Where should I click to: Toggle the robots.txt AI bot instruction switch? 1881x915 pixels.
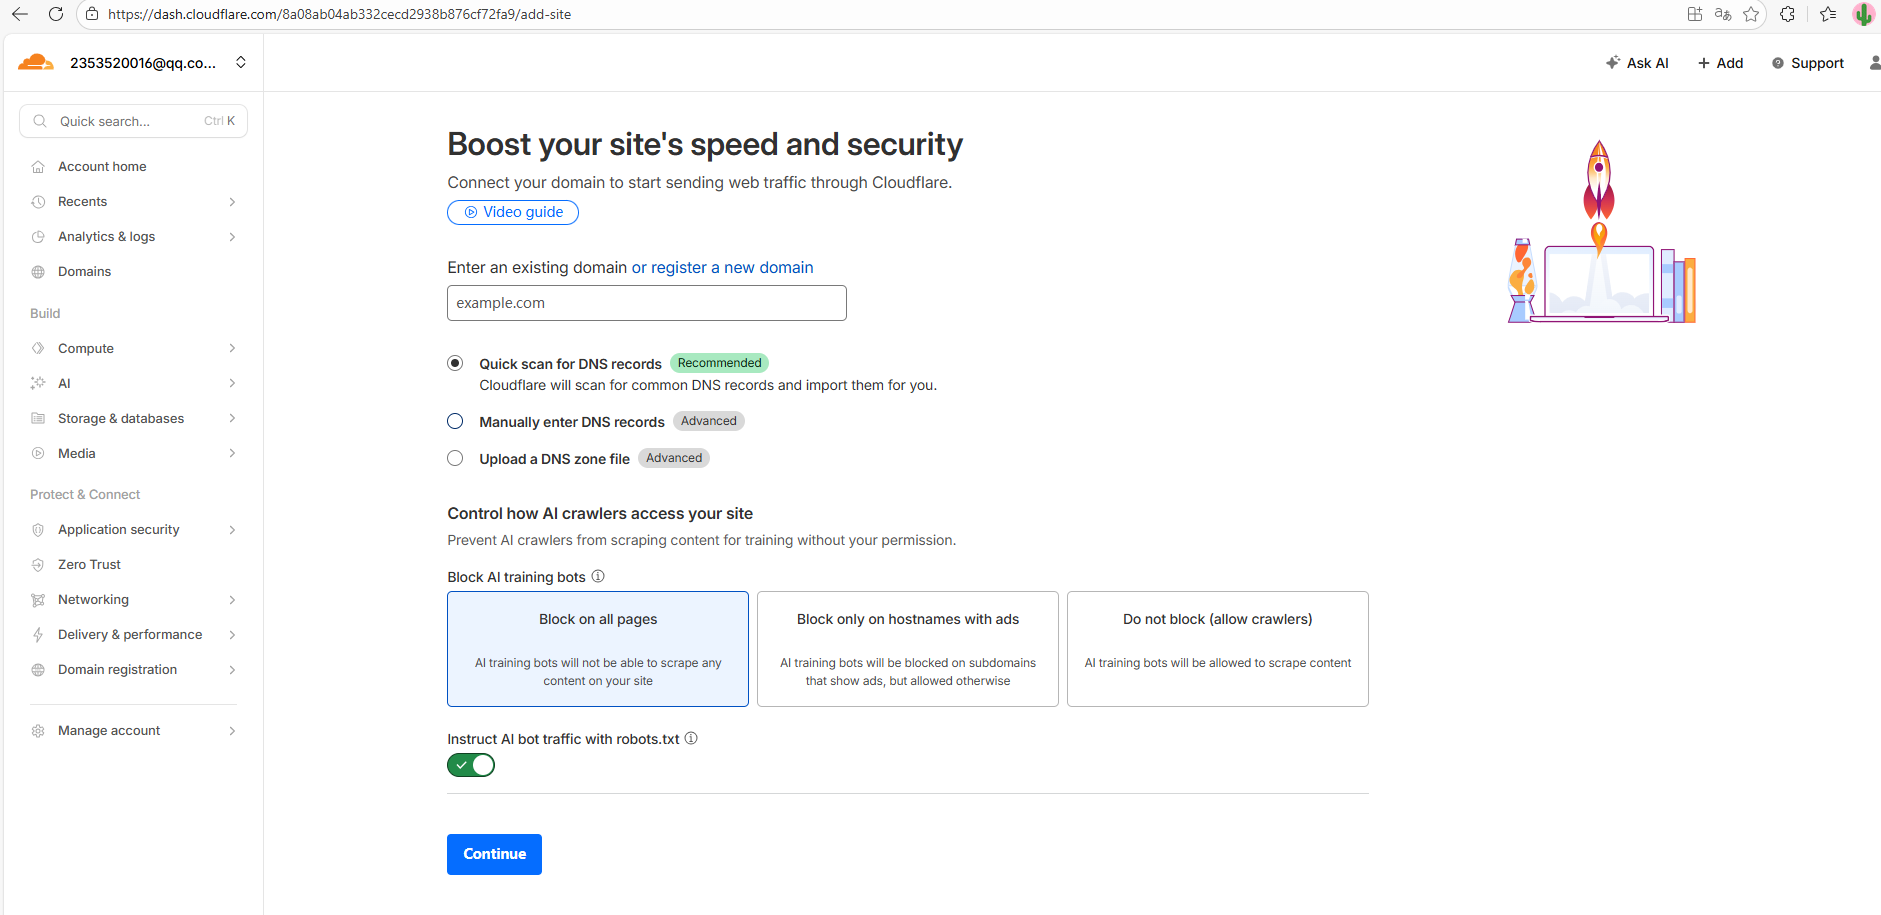[471, 765]
